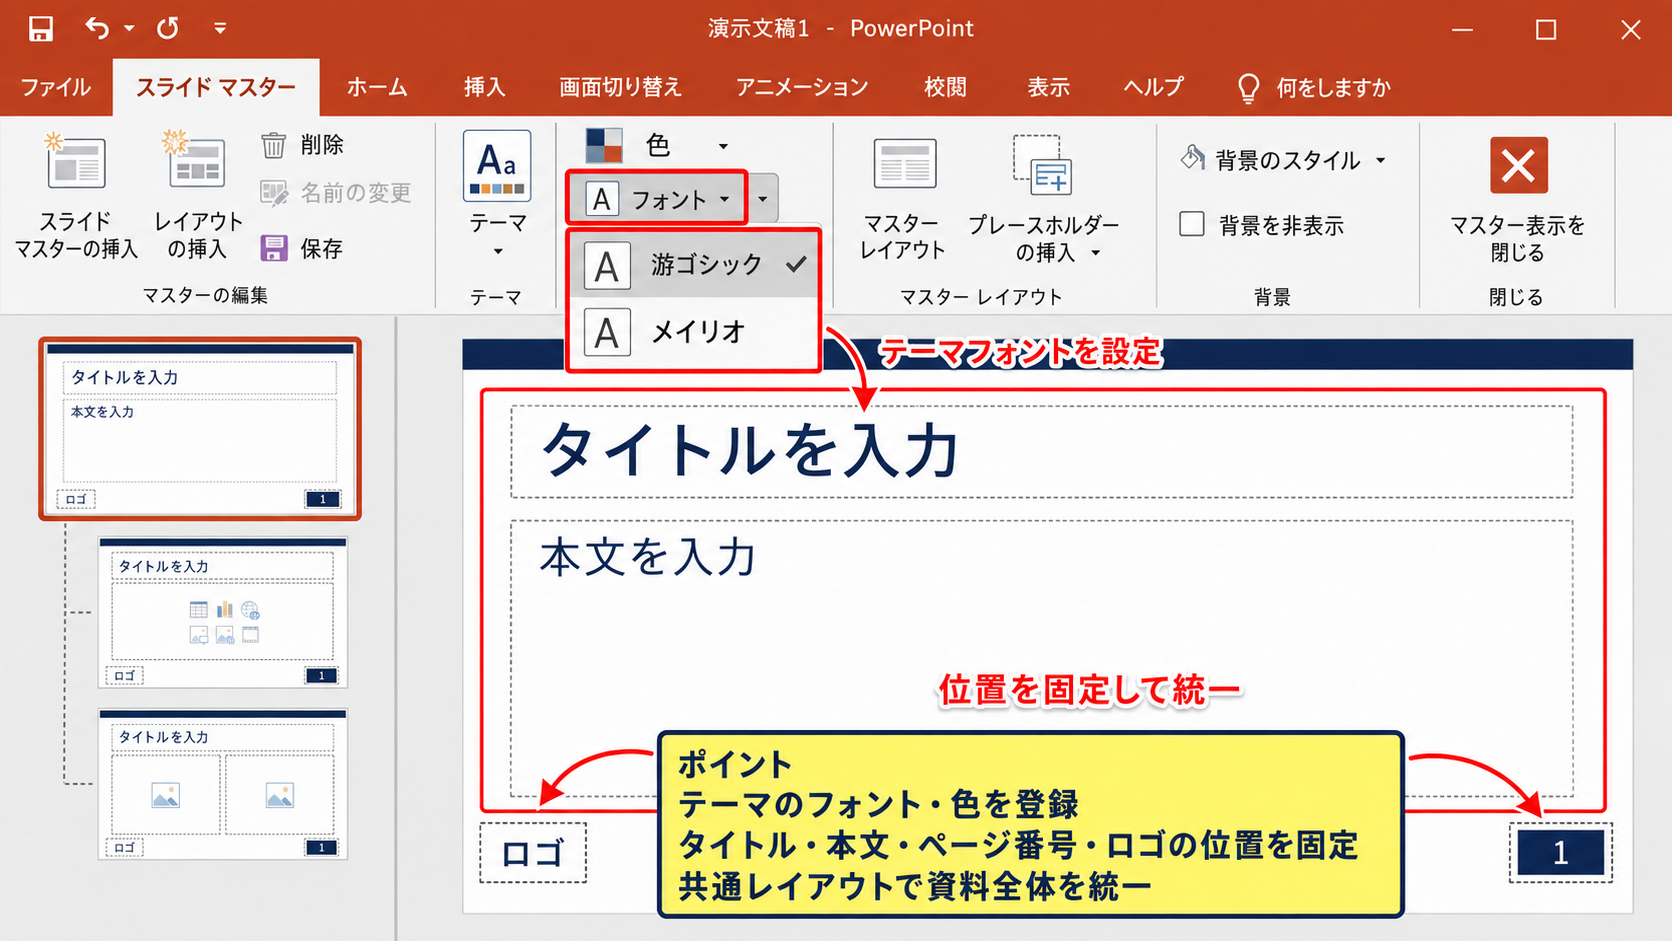Image resolution: width=1672 pixels, height=941 pixels.
Task: Toggle the 背景を非表示 checkbox
Action: 1191,224
